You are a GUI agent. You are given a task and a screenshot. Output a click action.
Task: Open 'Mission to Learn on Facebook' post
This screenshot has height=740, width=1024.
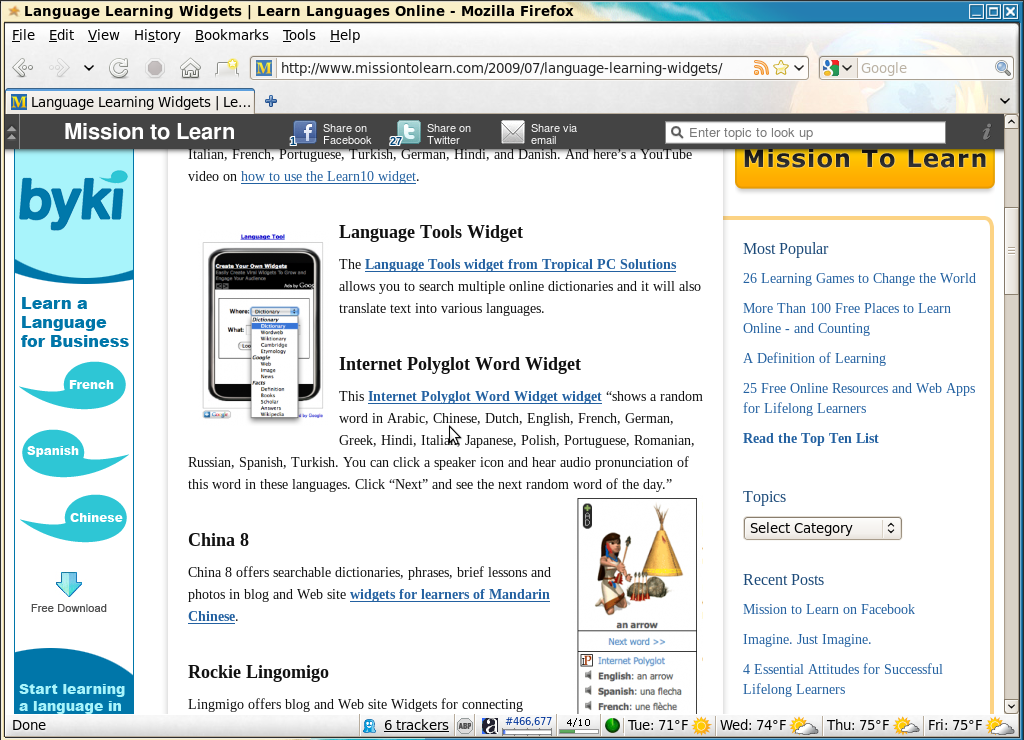829,609
